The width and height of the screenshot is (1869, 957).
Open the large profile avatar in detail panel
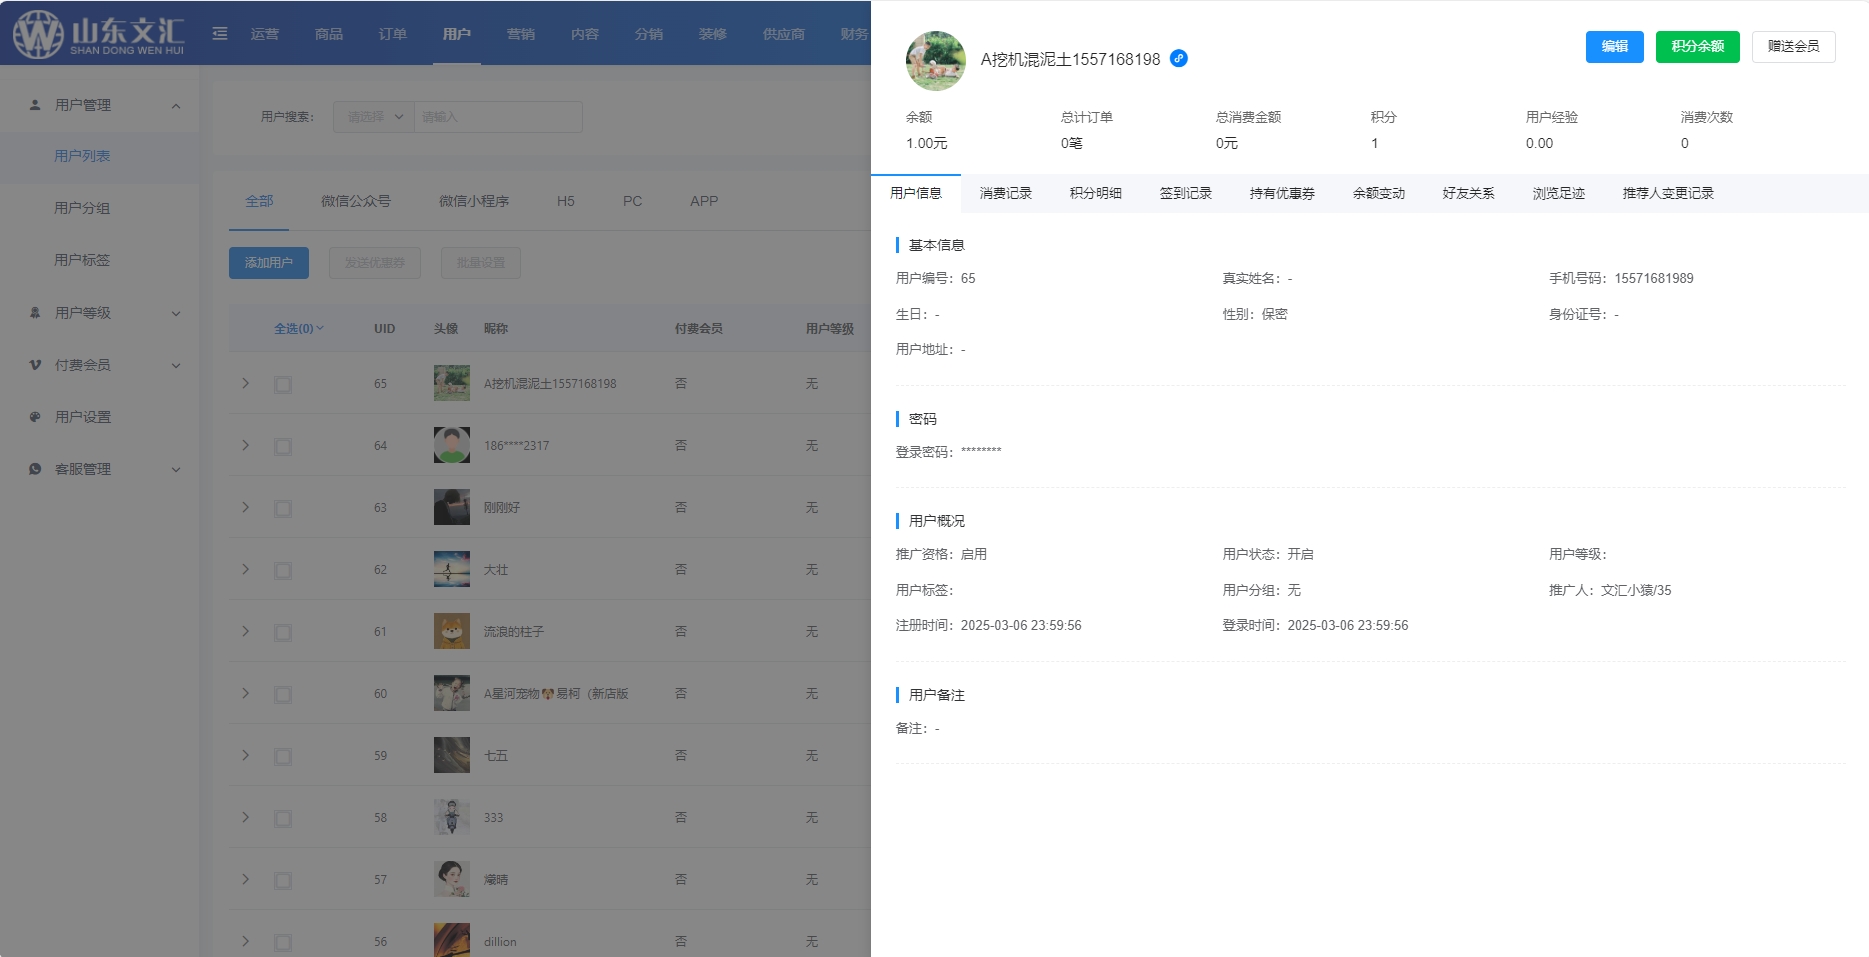coord(936,60)
